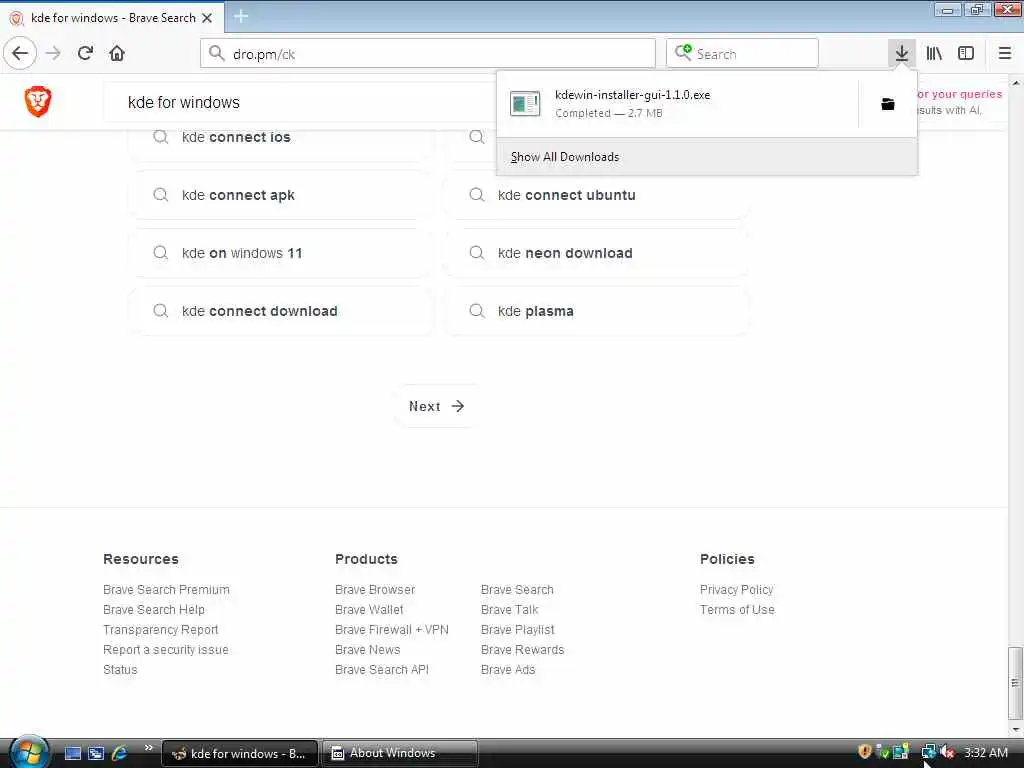
Task: Open Brave Wallet link
Action: [369, 609]
